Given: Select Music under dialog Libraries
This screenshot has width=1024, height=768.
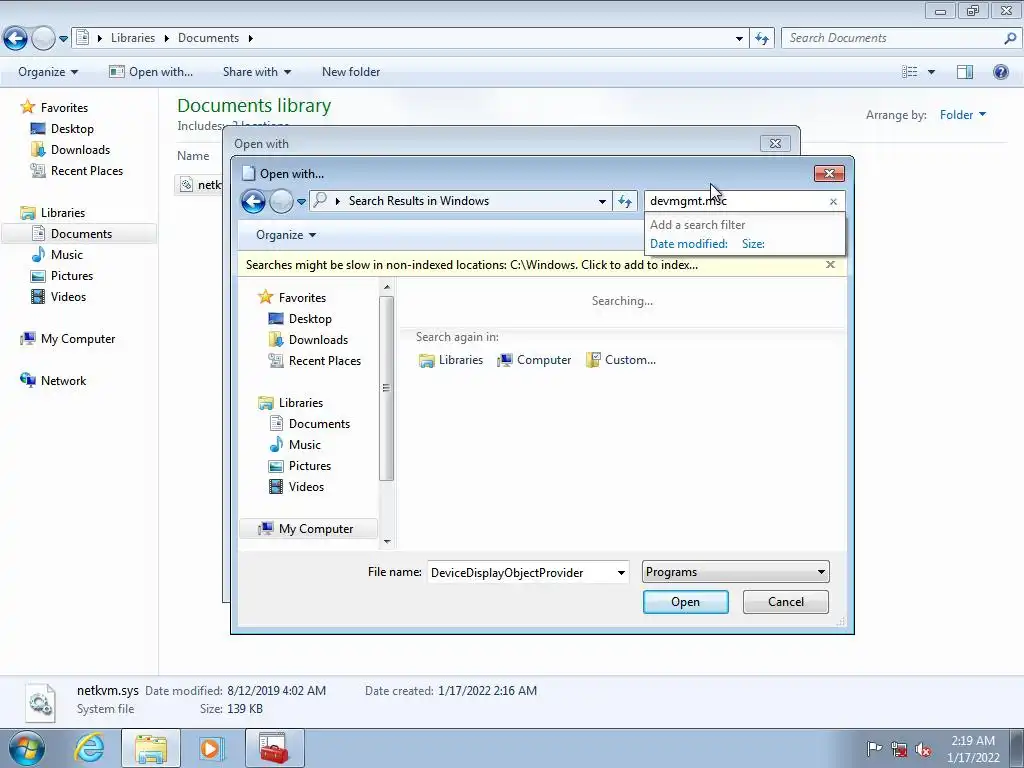Looking at the screenshot, I should (295, 445).
